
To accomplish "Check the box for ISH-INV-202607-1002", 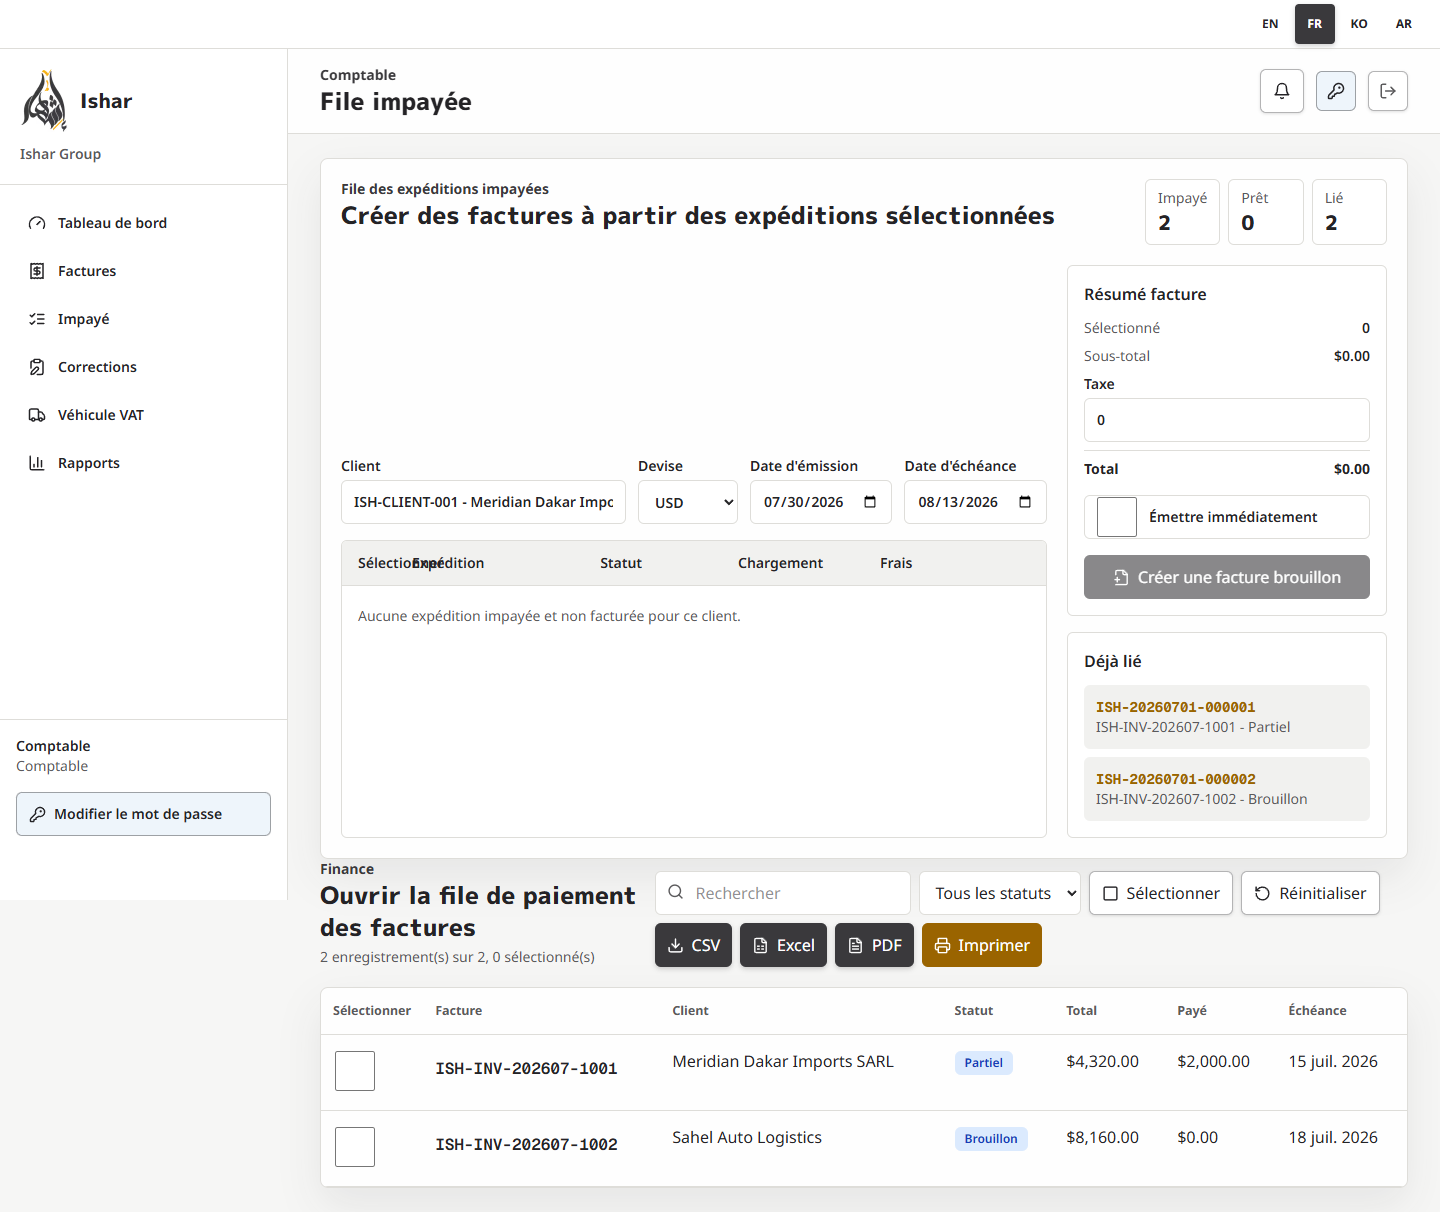I will point(355,1147).
